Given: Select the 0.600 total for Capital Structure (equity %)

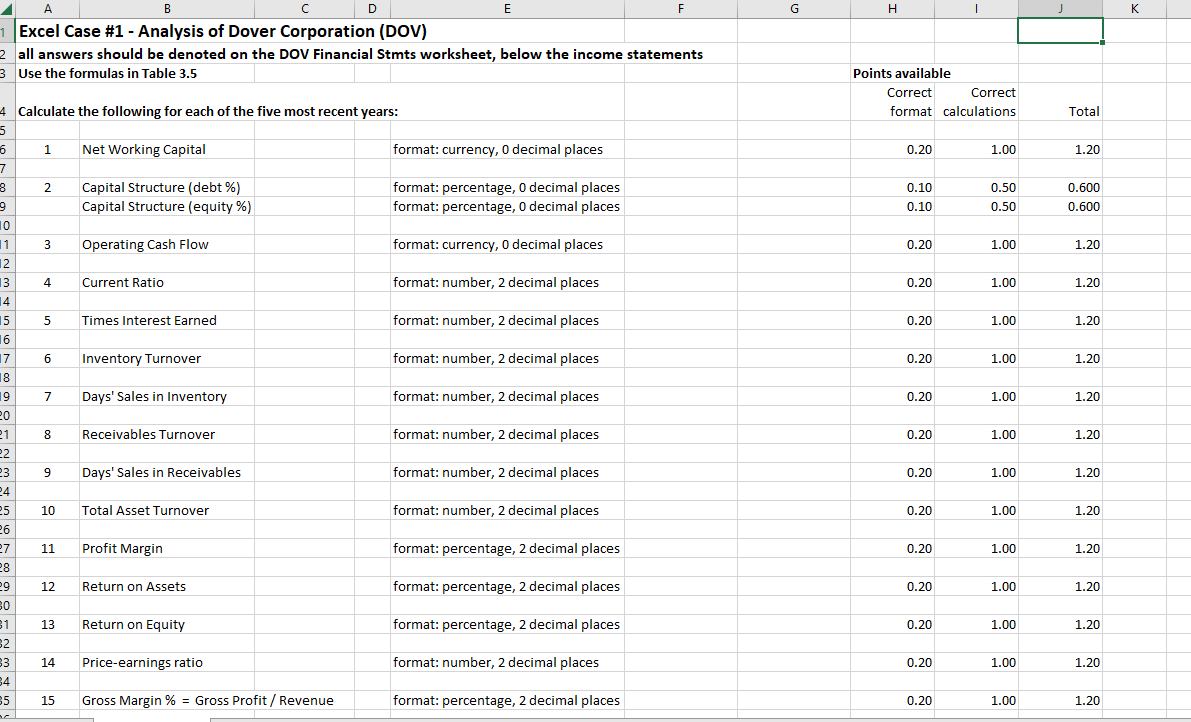Looking at the screenshot, I should click(x=1060, y=207).
